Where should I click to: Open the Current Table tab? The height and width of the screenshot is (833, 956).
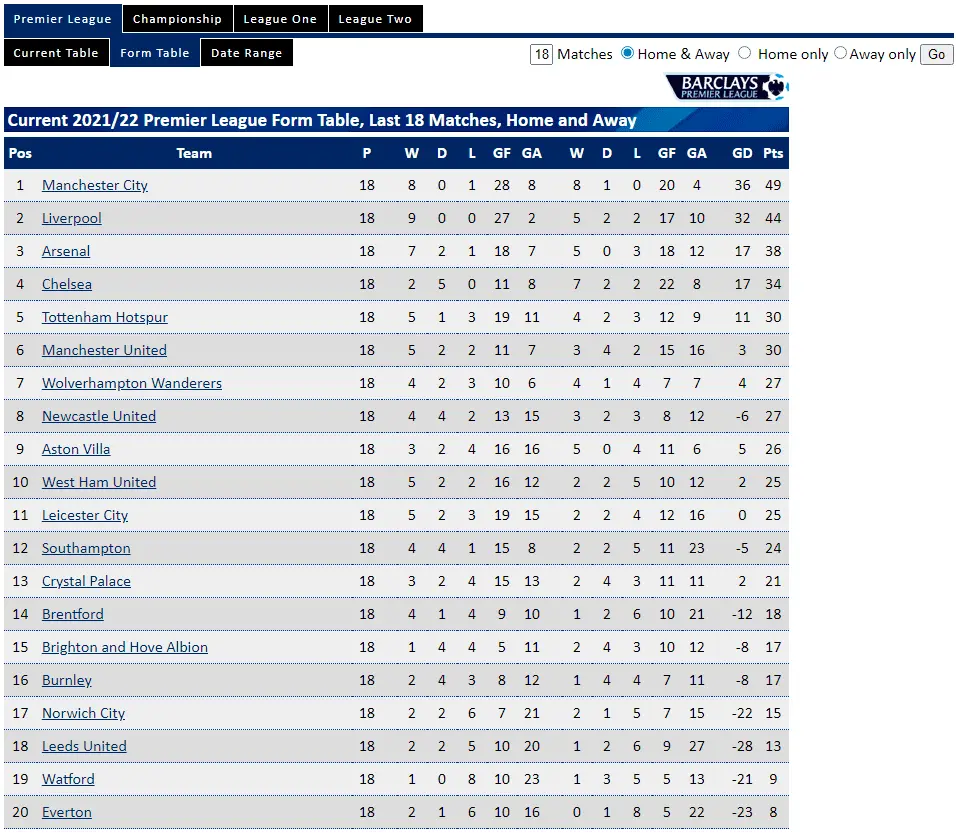56,53
